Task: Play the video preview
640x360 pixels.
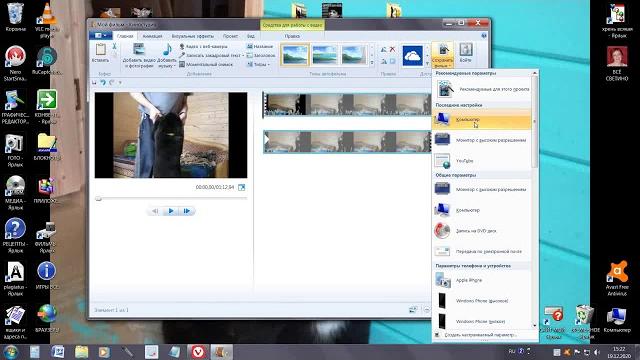Action: [x=171, y=211]
